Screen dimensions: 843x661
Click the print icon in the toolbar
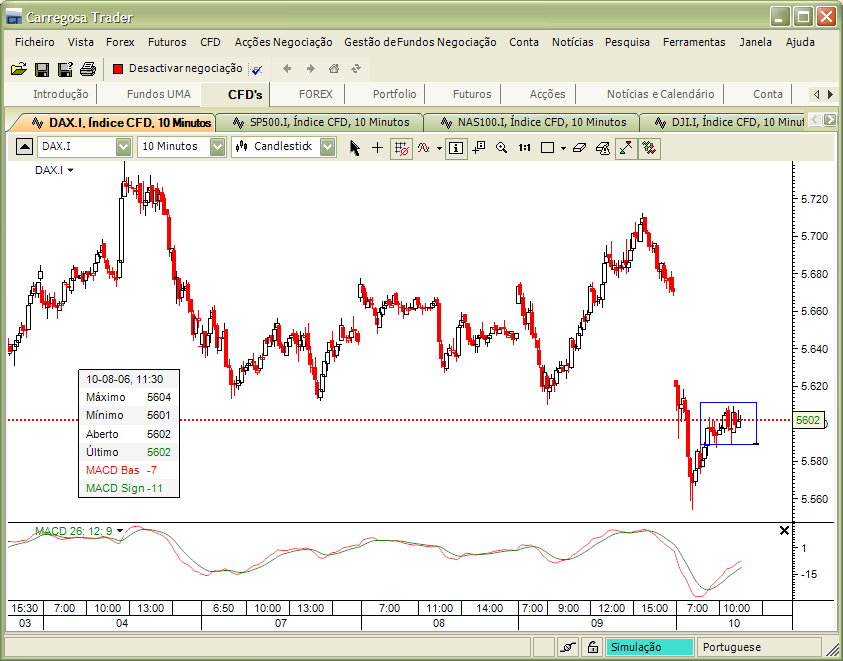click(x=86, y=69)
